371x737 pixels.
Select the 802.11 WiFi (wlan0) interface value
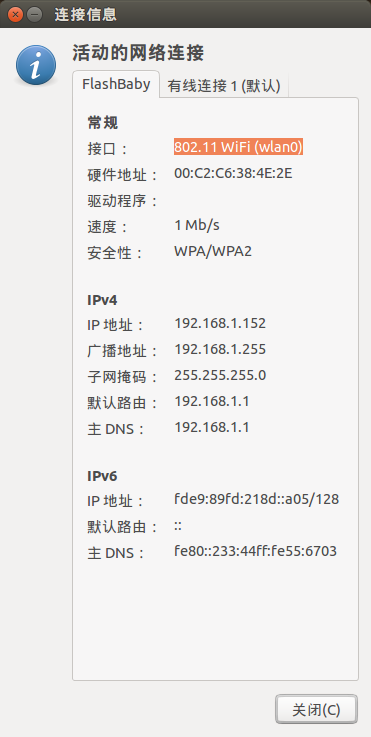coord(238,147)
